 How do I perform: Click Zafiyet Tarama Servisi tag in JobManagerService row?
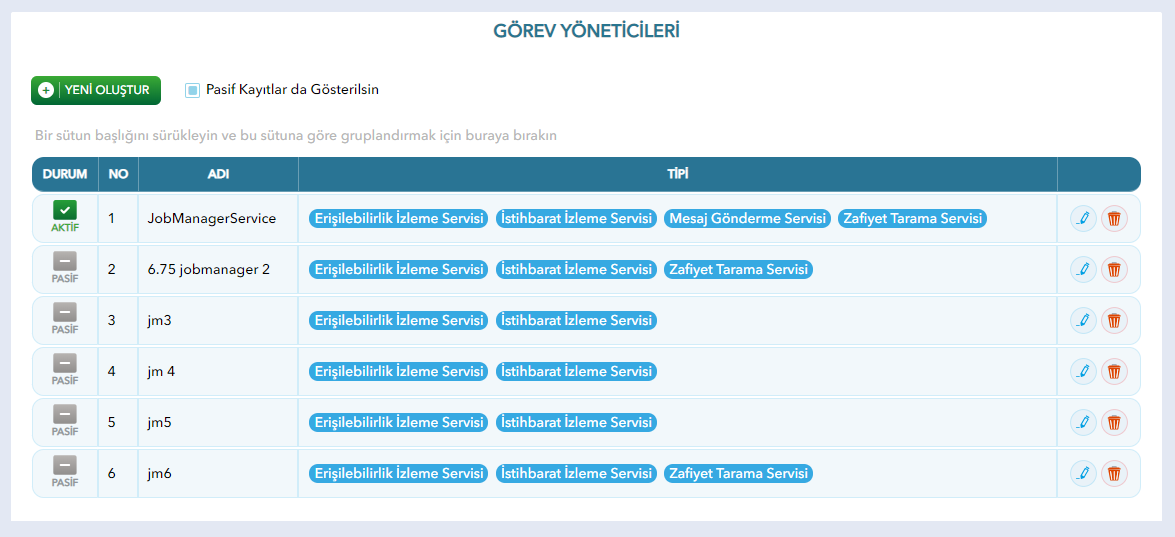click(x=912, y=219)
